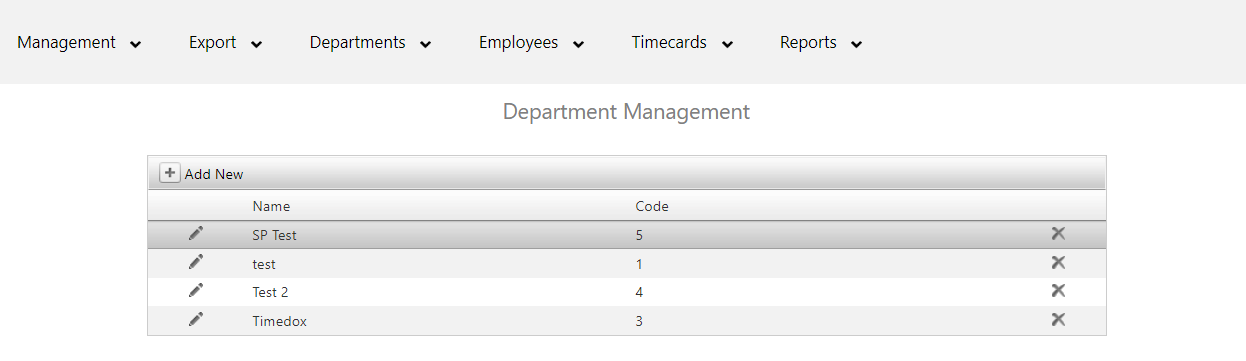Delete the SP Test department
1246x361 pixels.
point(1058,234)
